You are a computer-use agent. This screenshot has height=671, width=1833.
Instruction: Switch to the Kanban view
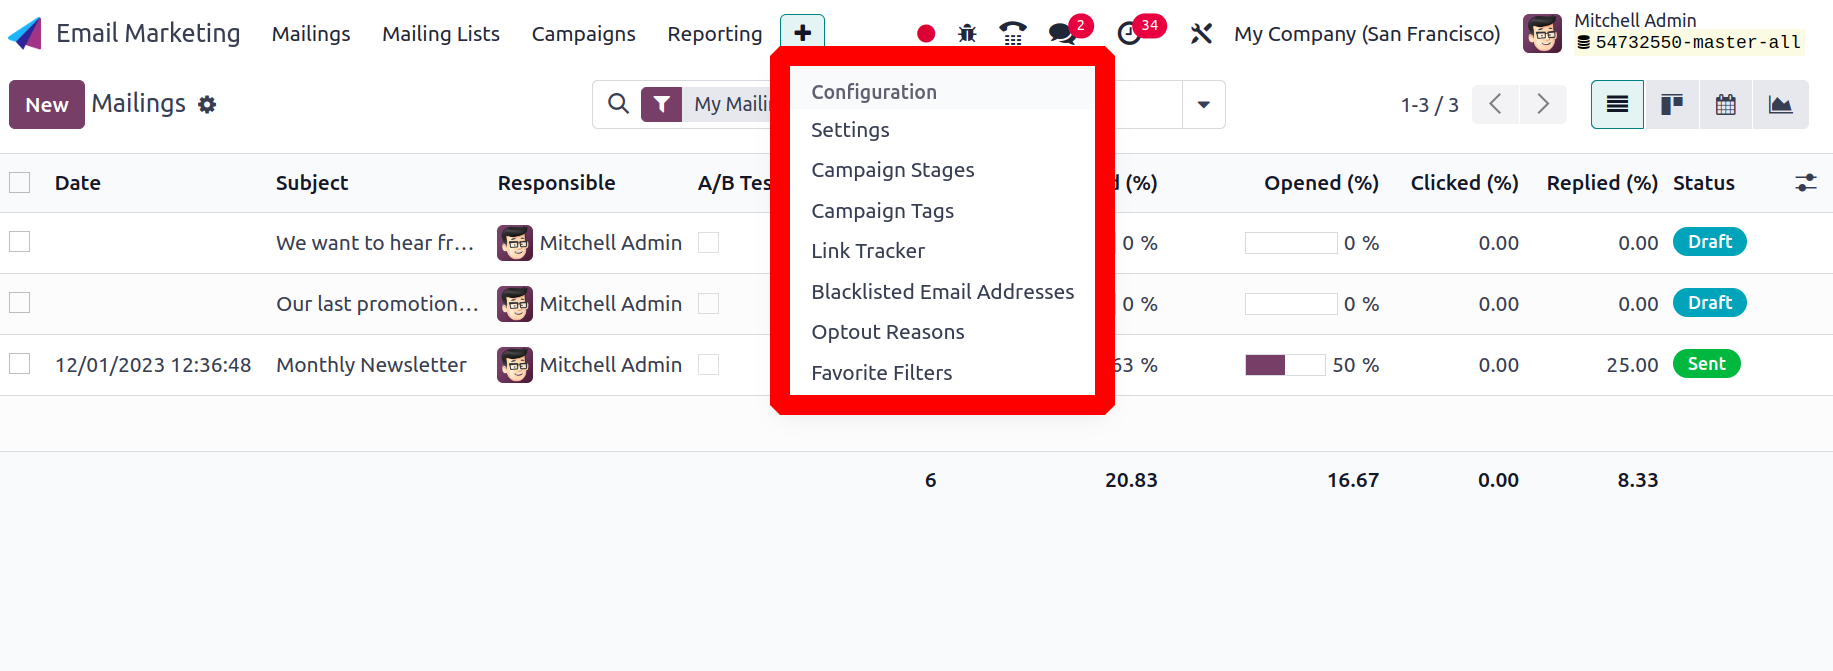[x=1671, y=104]
